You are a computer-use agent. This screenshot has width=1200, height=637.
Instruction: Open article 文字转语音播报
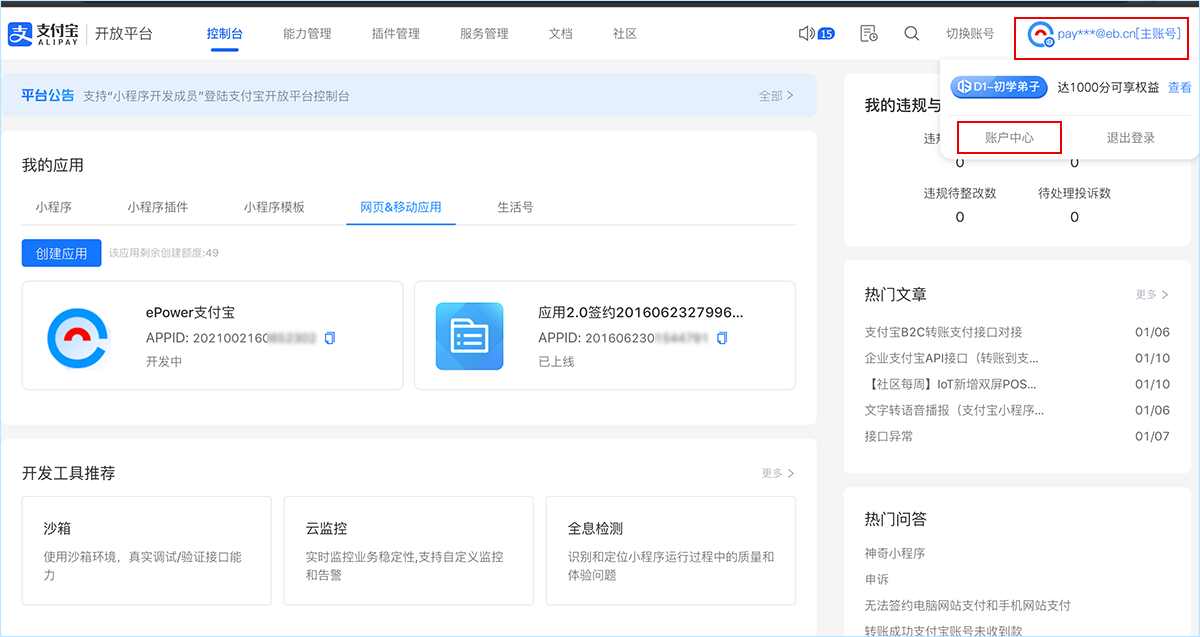pos(955,410)
